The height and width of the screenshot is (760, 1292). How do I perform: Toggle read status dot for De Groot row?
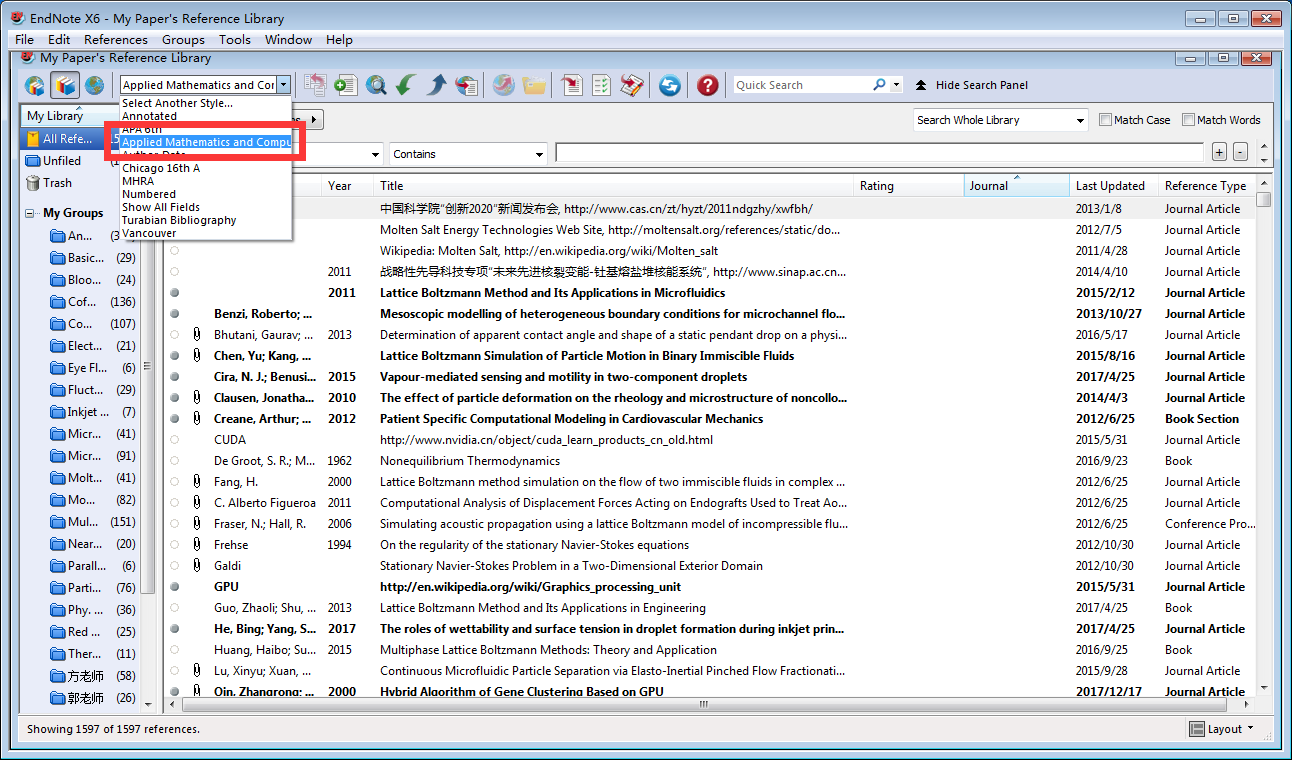coord(175,461)
